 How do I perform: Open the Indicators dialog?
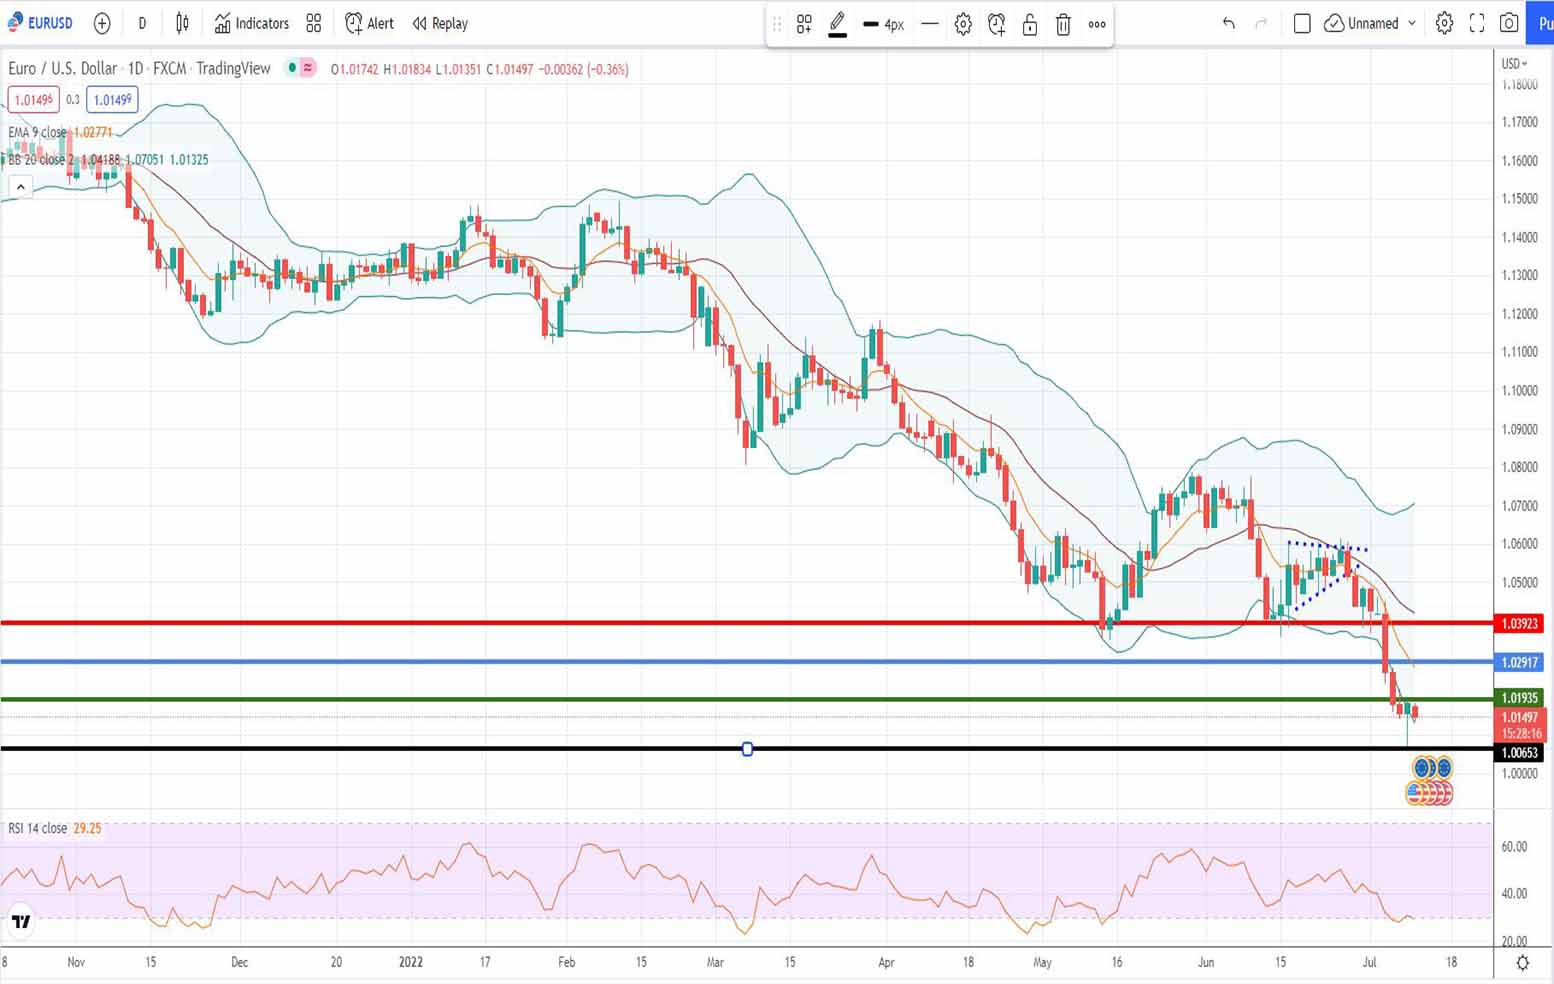[x=252, y=23]
